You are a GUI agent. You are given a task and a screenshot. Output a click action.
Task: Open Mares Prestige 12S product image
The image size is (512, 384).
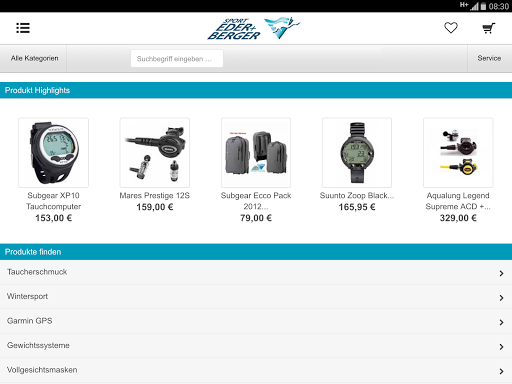click(x=155, y=152)
